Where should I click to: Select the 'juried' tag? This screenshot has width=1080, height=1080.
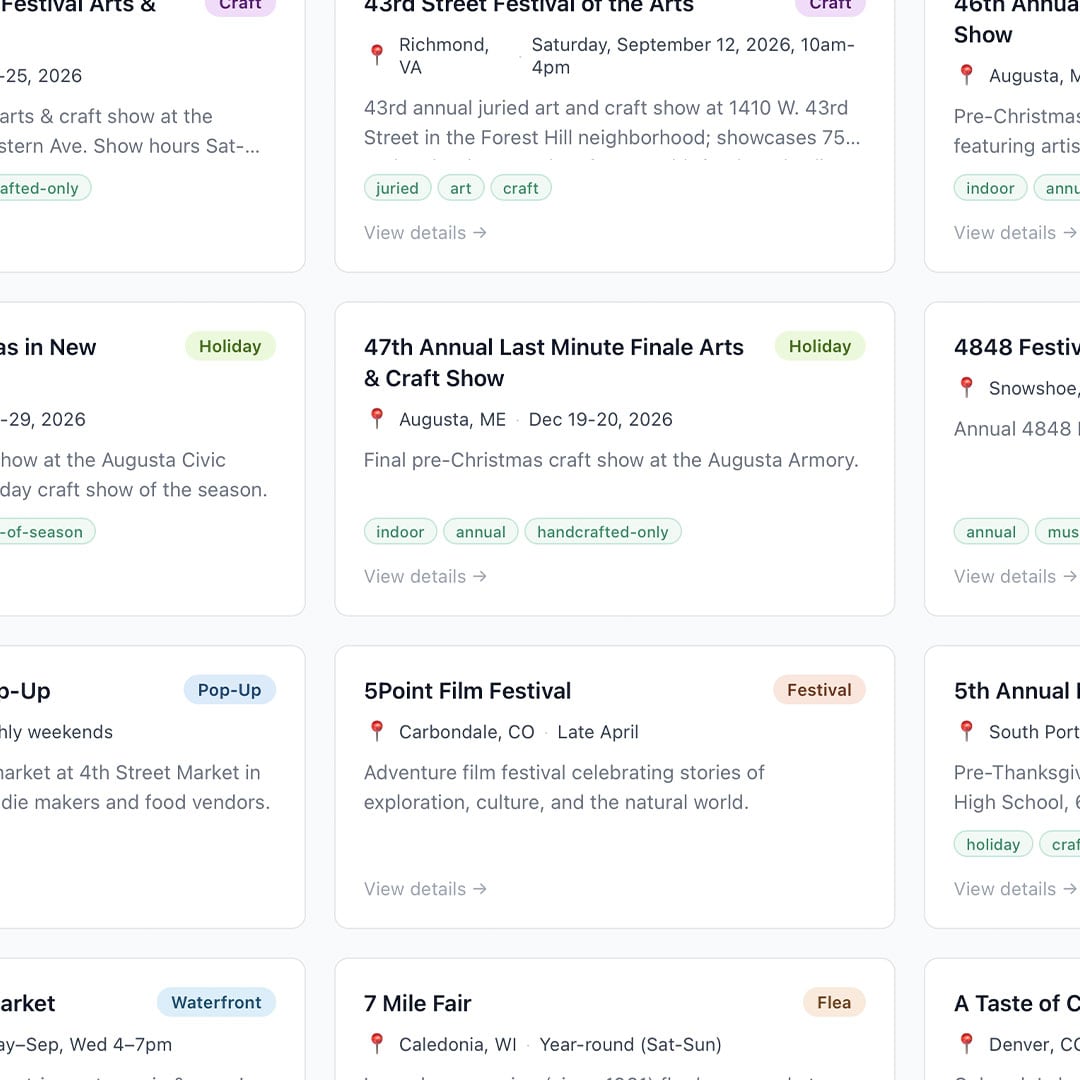tap(397, 188)
